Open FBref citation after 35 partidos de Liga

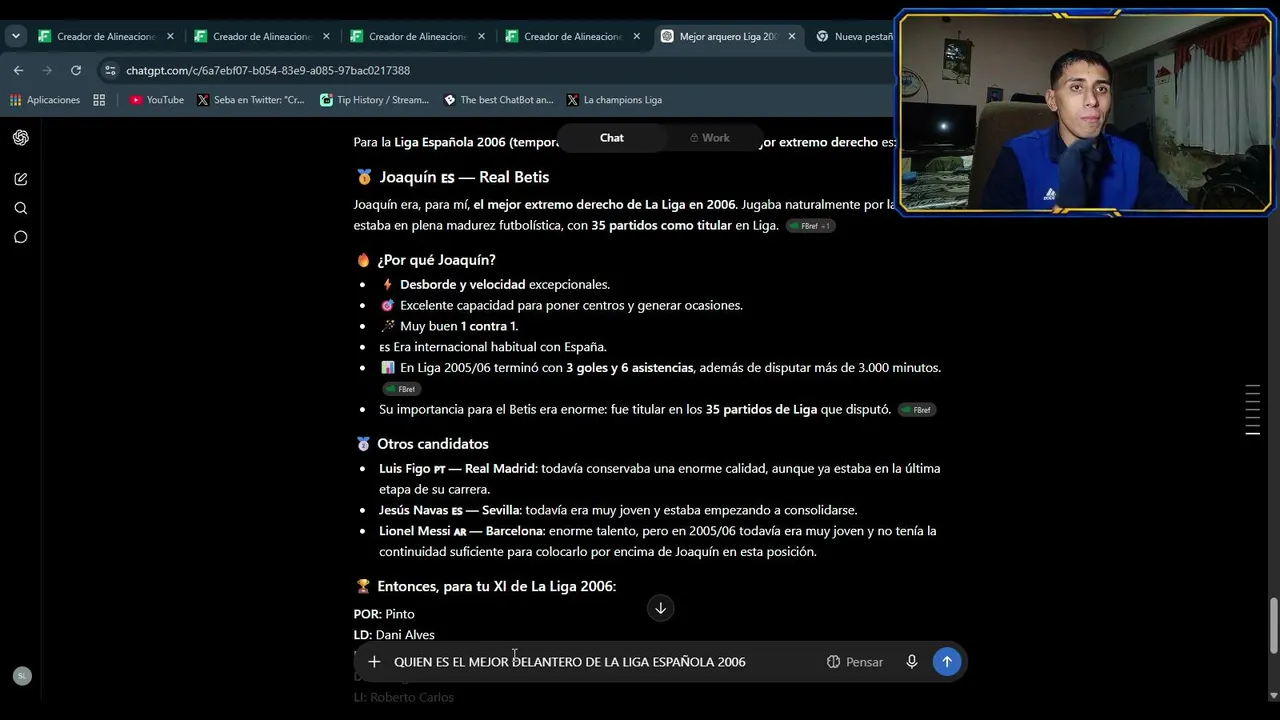pos(917,410)
